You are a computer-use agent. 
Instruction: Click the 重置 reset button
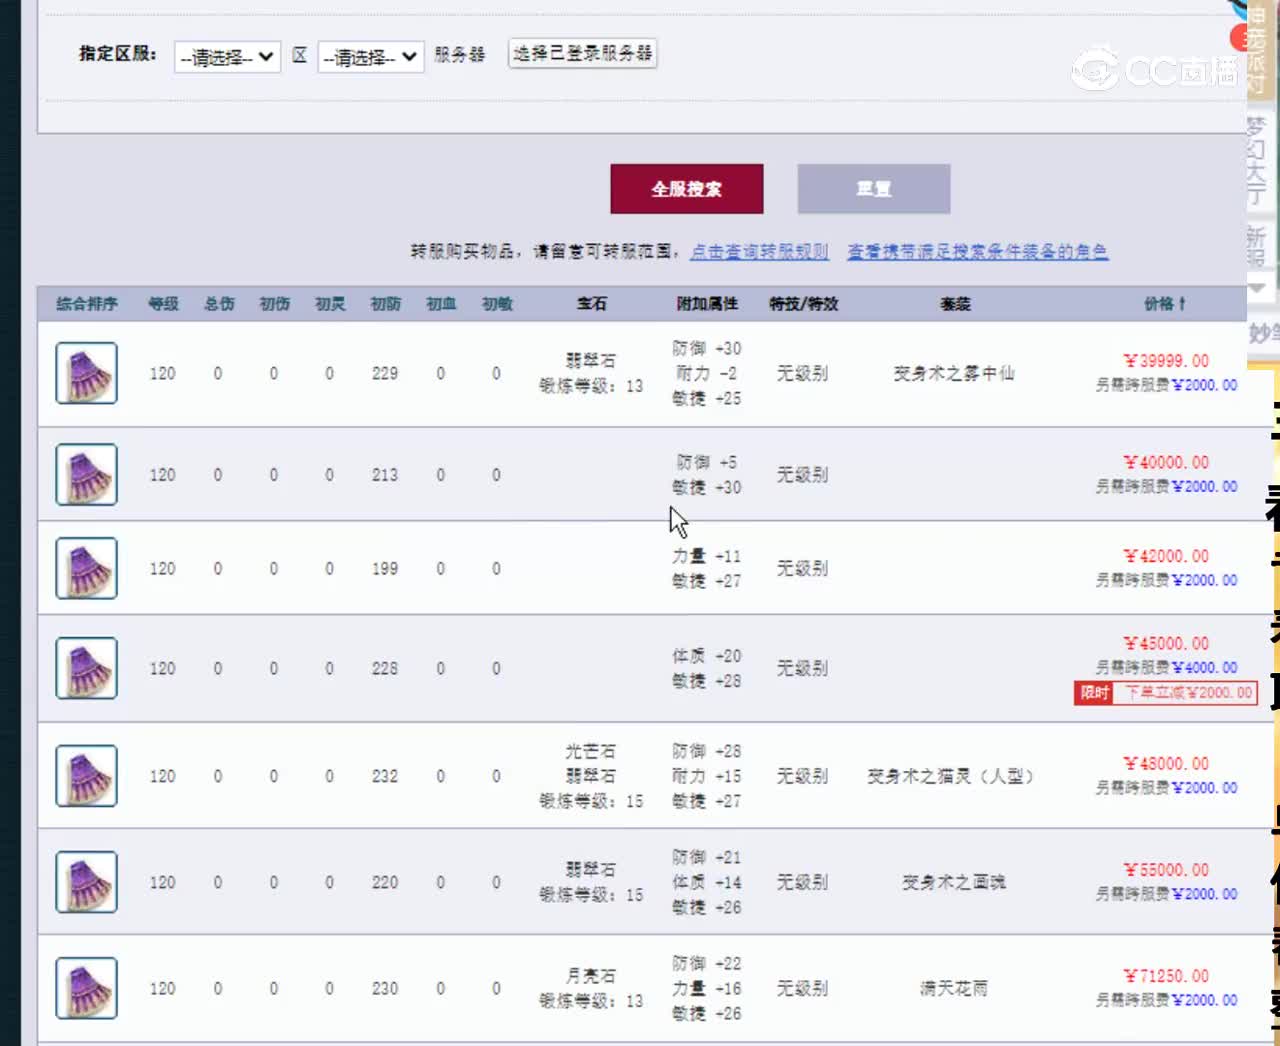[x=874, y=189]
